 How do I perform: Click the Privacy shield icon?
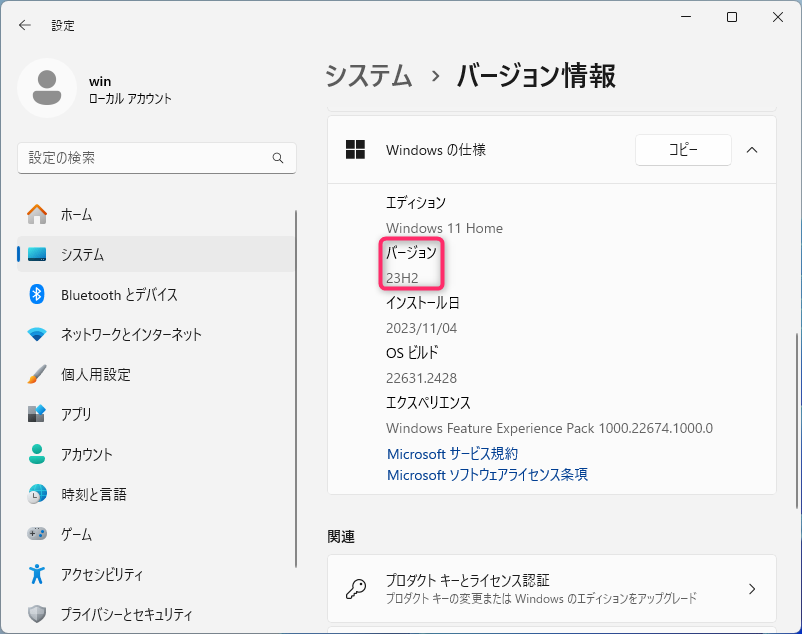(x=37, y=614)
